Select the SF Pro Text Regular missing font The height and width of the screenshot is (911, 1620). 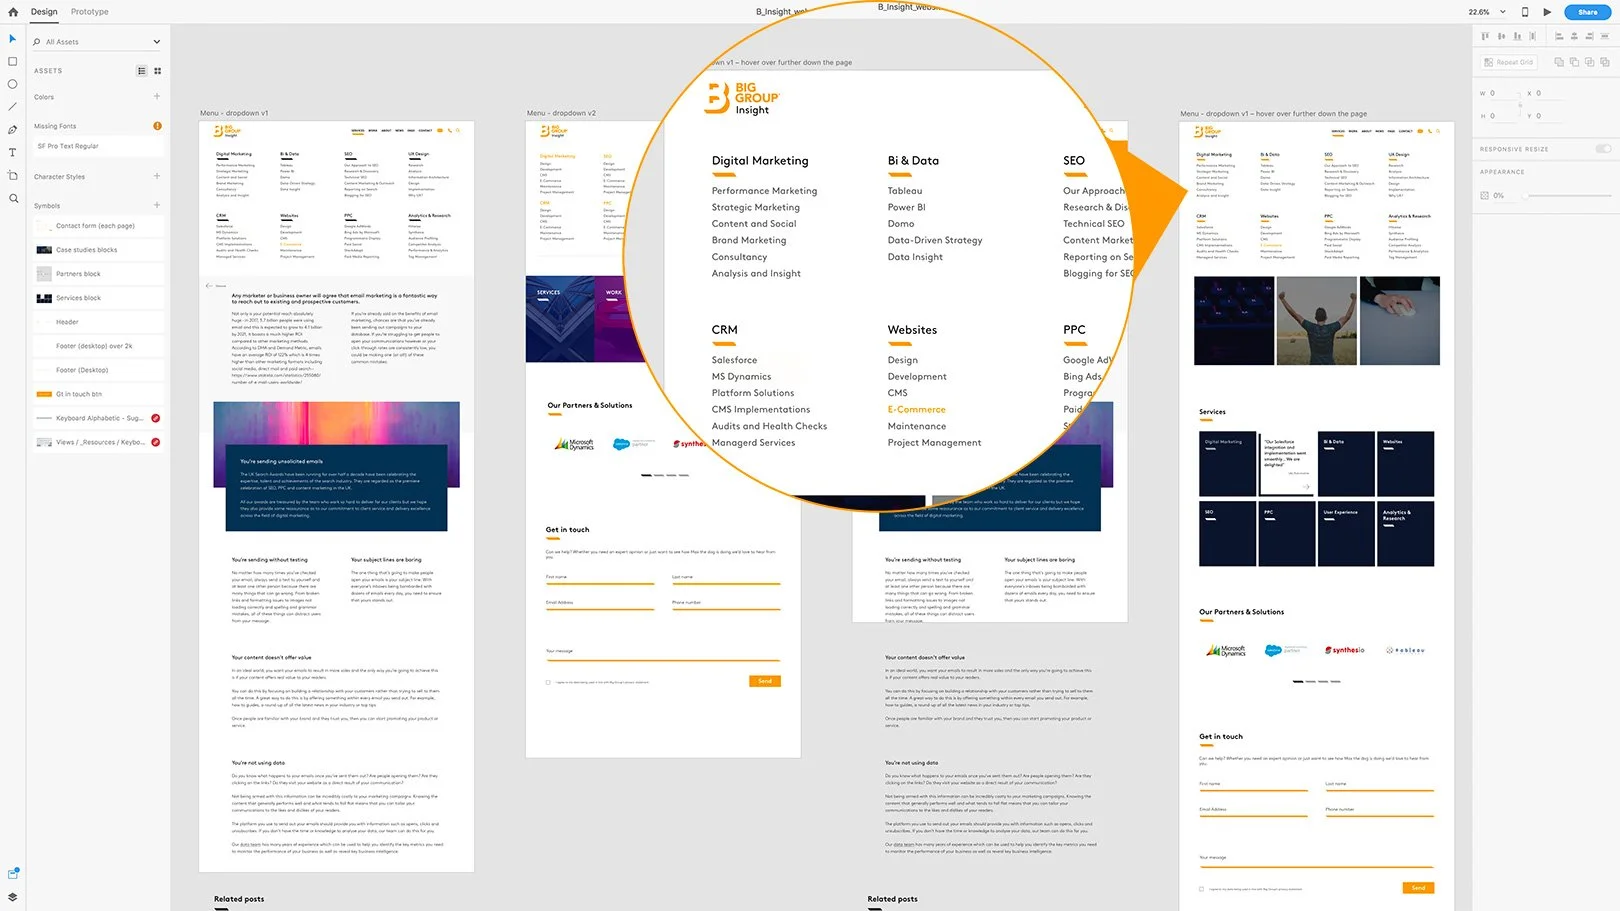tap(98, 146)
